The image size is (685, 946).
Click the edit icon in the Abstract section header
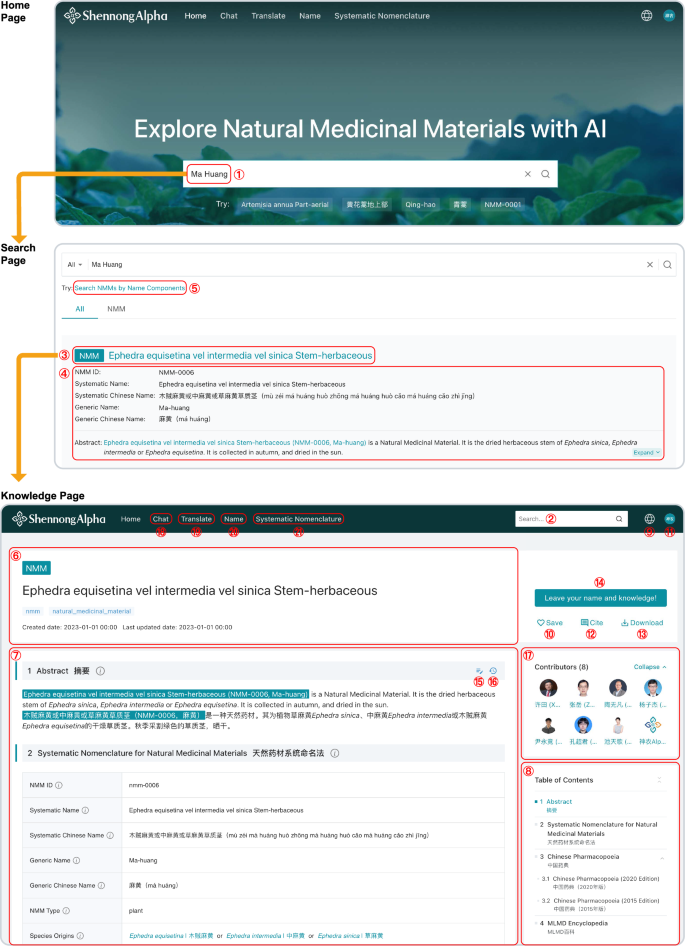479,671
